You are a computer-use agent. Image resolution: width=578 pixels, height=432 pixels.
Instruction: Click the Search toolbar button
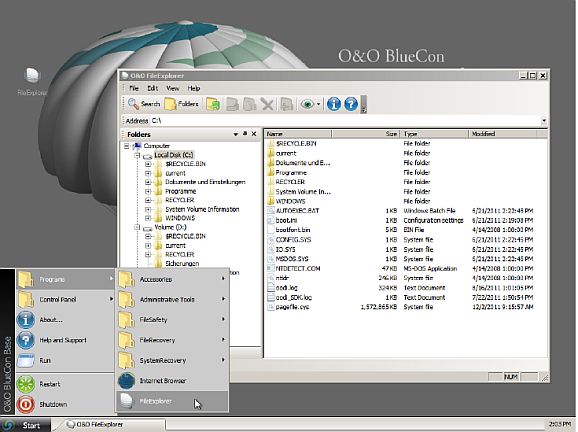(144, 104)
